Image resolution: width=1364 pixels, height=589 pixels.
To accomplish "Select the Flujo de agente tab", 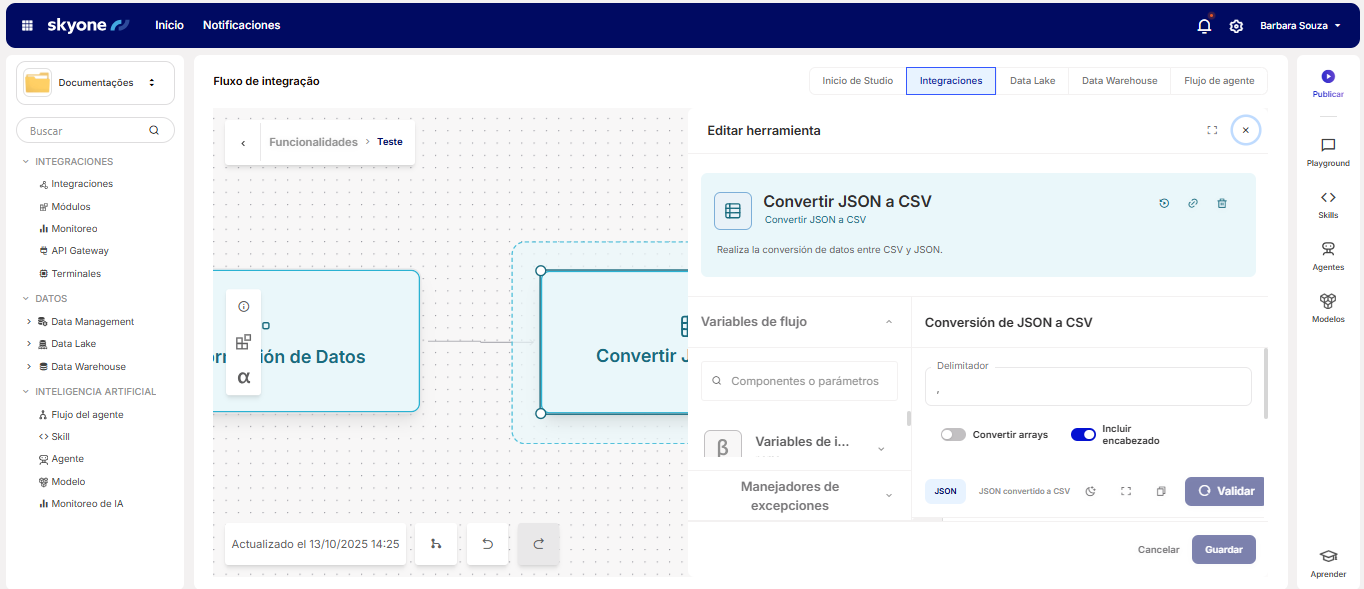I will 1218,81.
